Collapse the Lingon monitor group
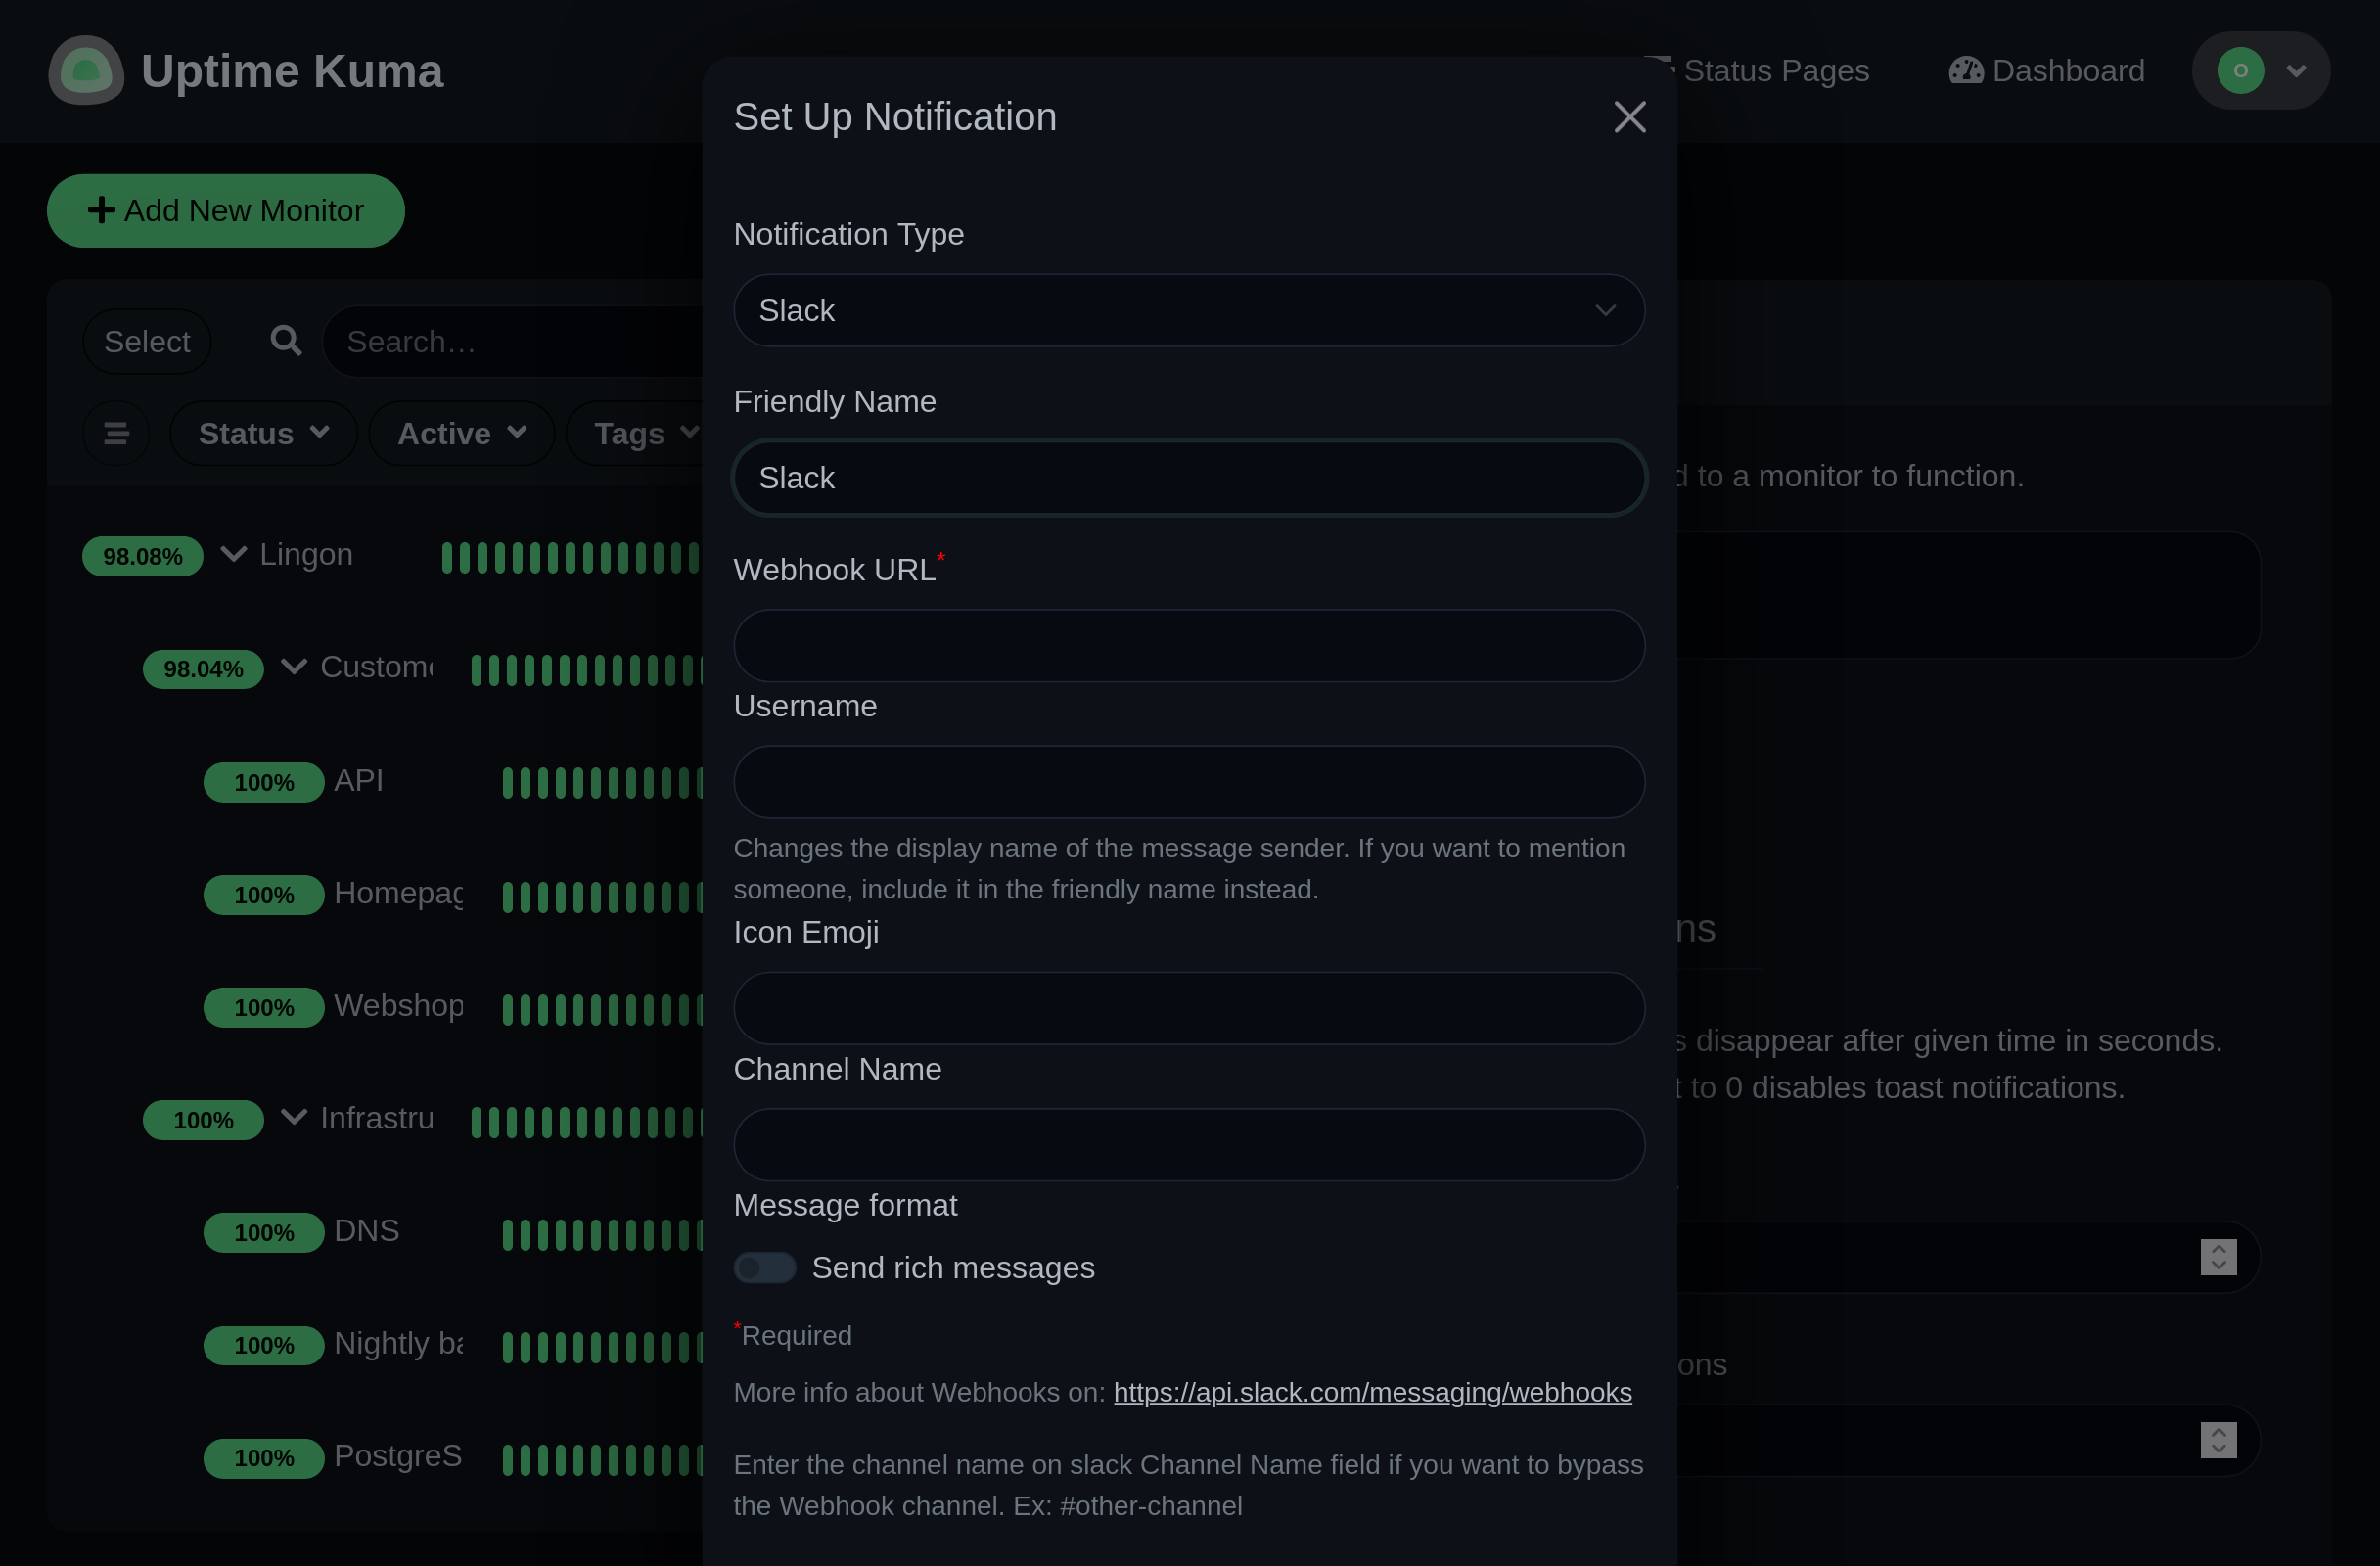The image size is (2380, 1566). click(x=233, y=554)
